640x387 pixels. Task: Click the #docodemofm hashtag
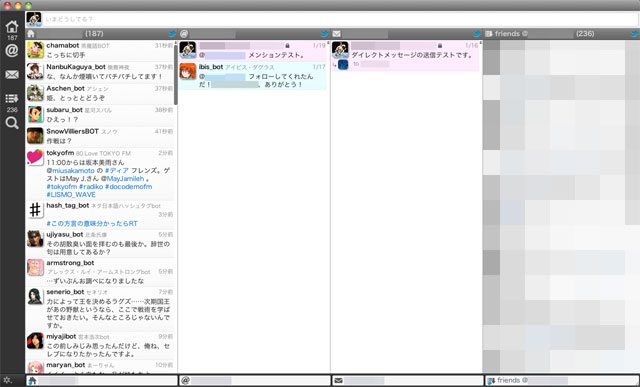129,187
